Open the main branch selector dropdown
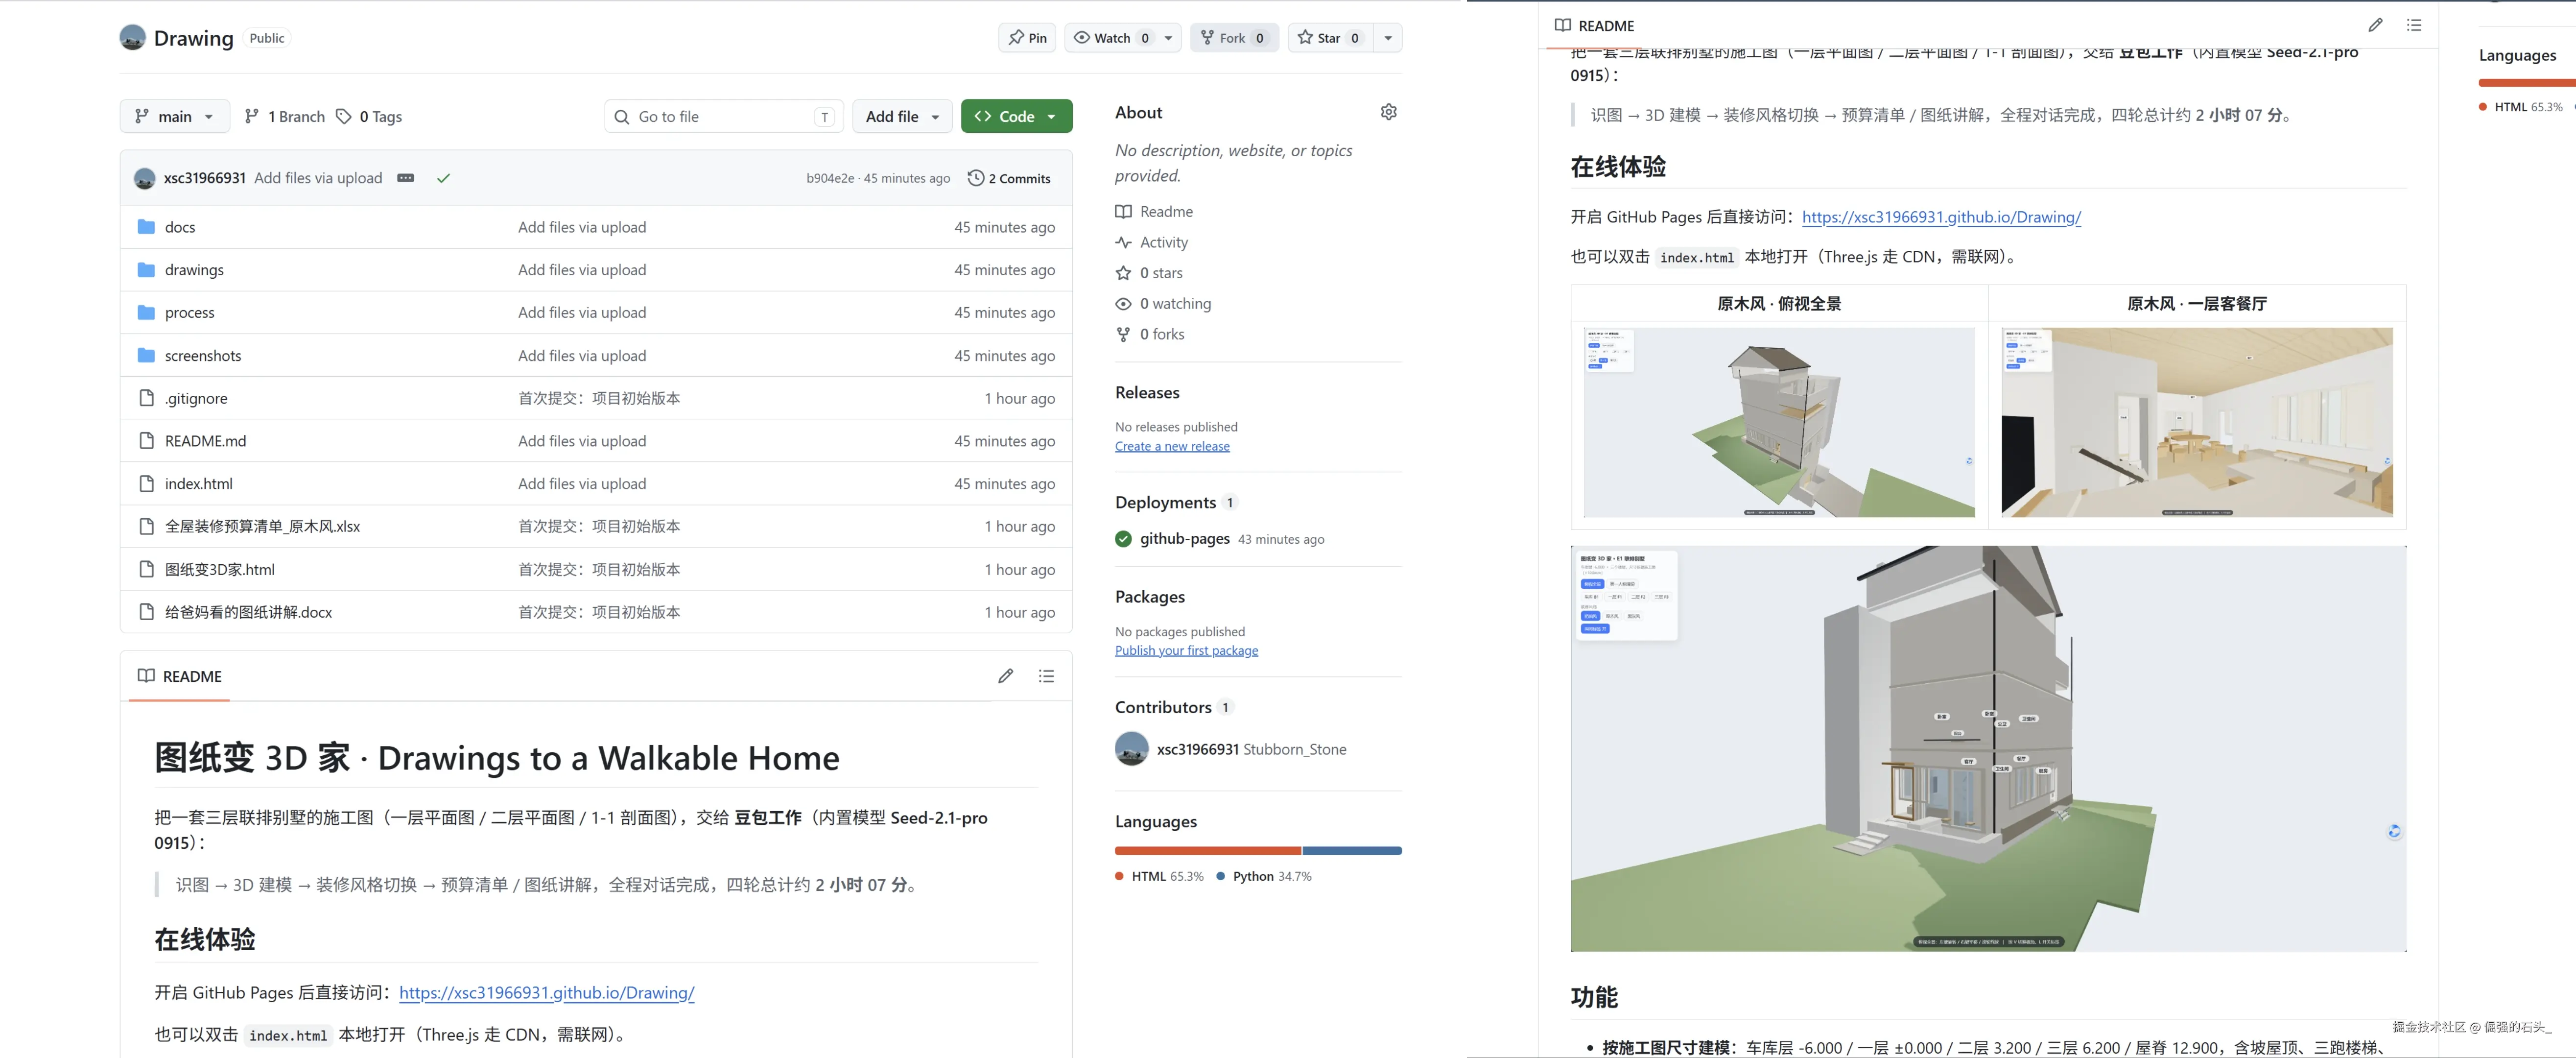 [x=175, y=116]
